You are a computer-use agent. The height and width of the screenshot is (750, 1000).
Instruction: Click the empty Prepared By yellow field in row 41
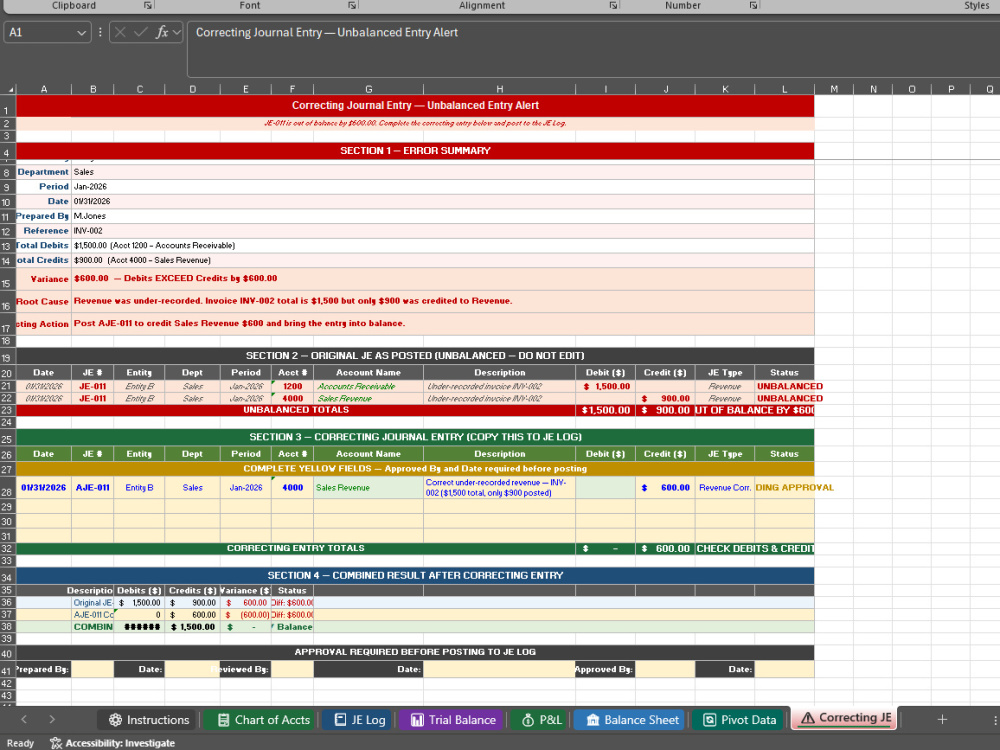pos(92,669)
